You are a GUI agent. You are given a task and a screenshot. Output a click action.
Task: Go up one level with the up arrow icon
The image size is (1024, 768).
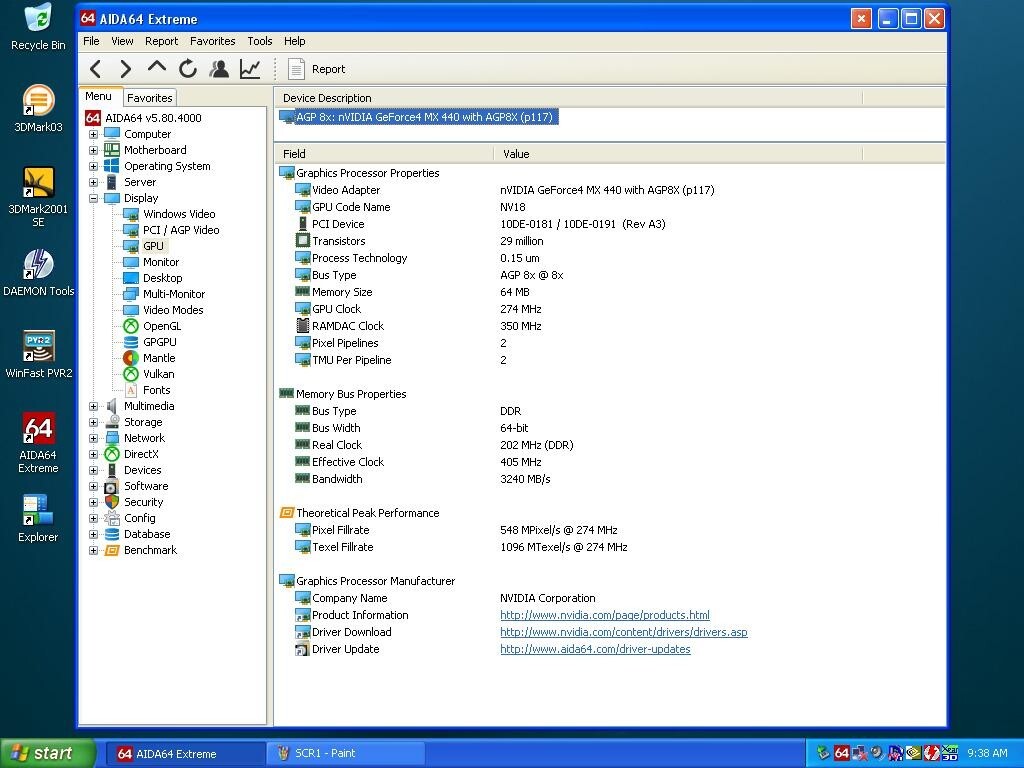tap(157, 67)
